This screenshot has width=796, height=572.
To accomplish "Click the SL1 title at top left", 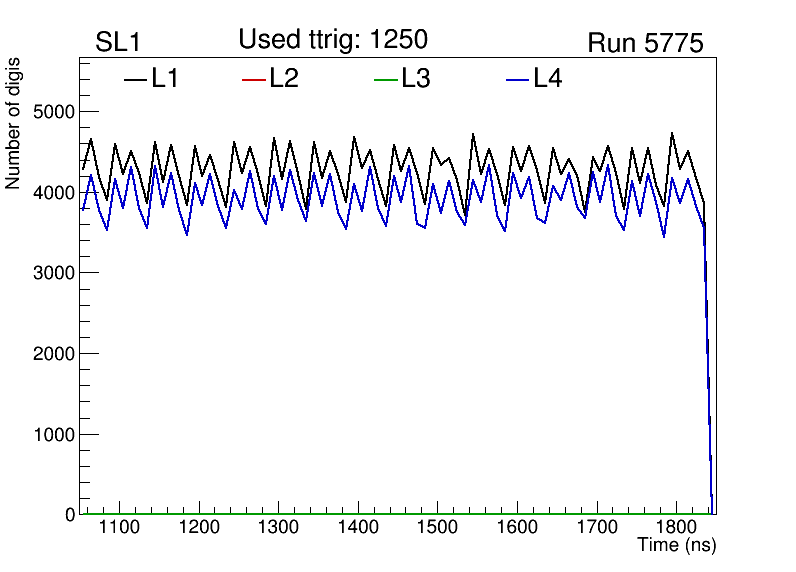I will pos(117,43).
